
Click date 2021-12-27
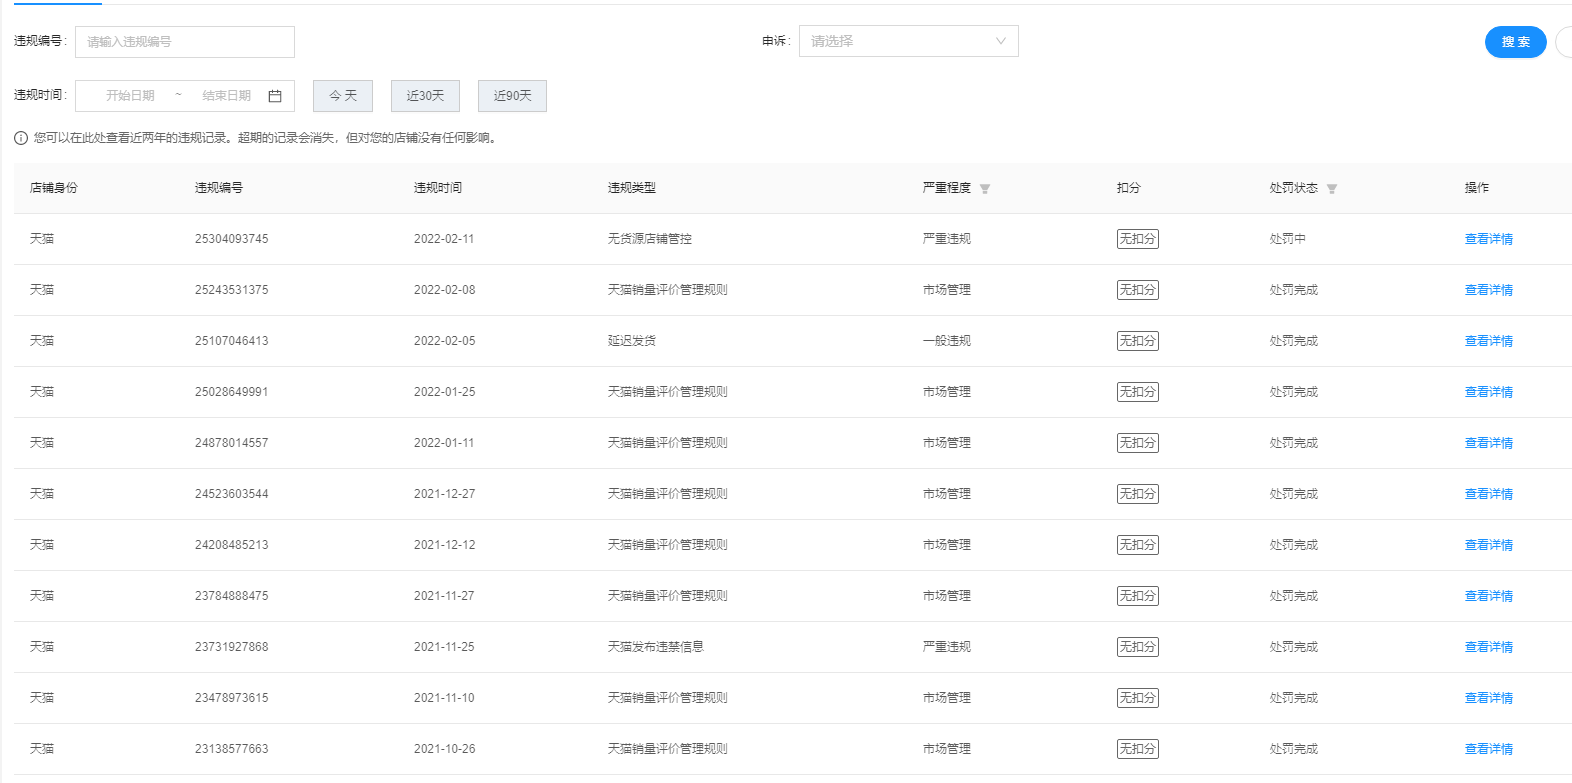[445, 494]
